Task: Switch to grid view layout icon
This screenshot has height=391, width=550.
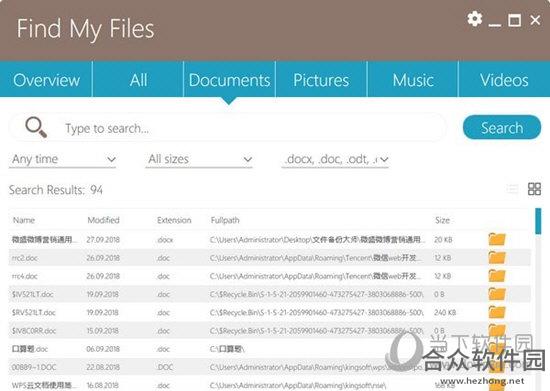Action: (x=534, y=189)
